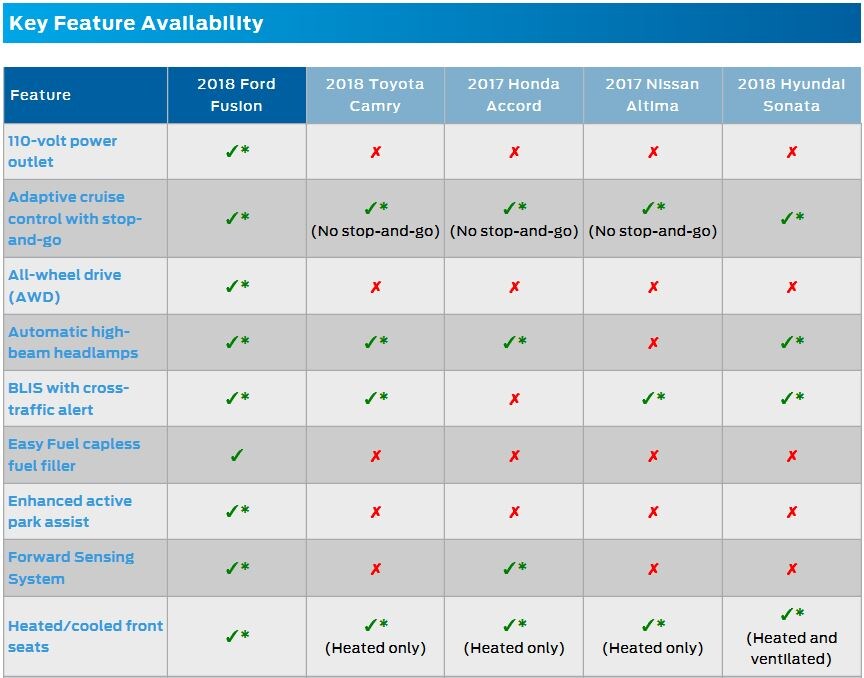Select the Easy Fuel capless check under Ford Fusion

237,455
